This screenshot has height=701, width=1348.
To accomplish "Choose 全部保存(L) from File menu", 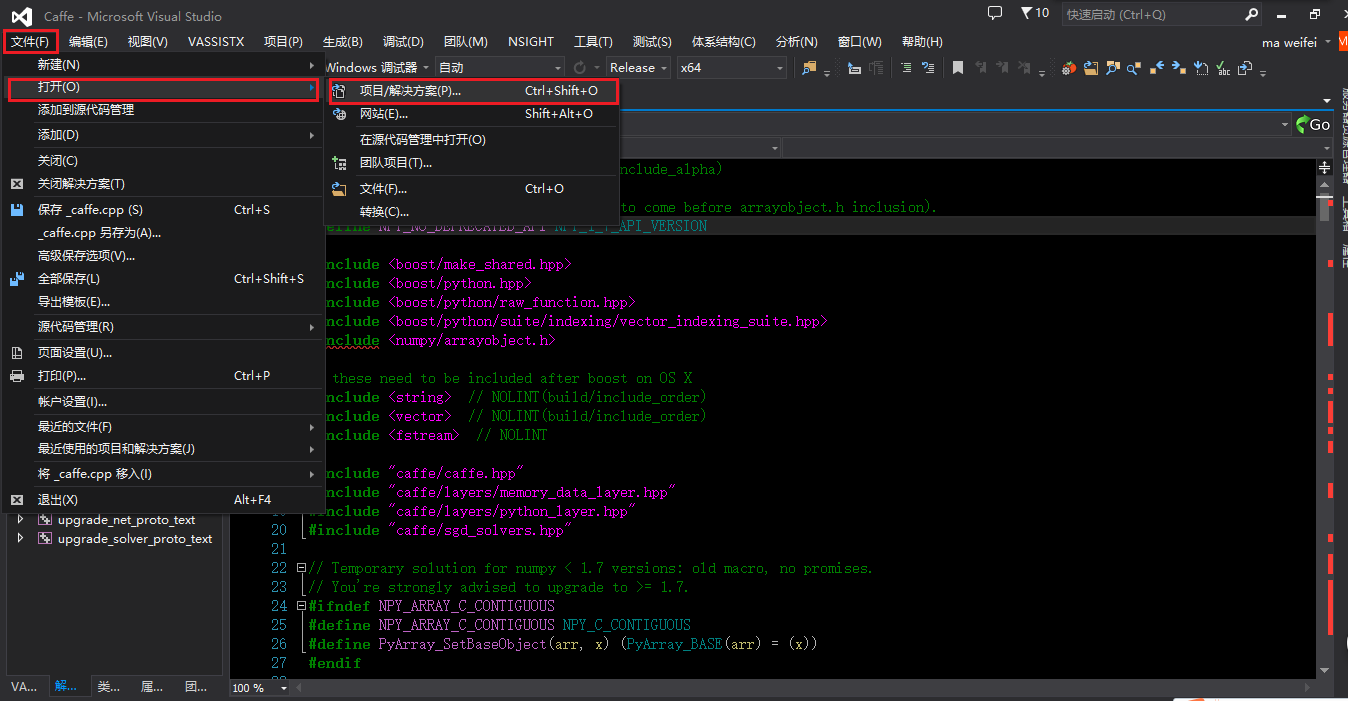I will coord(163,279).
